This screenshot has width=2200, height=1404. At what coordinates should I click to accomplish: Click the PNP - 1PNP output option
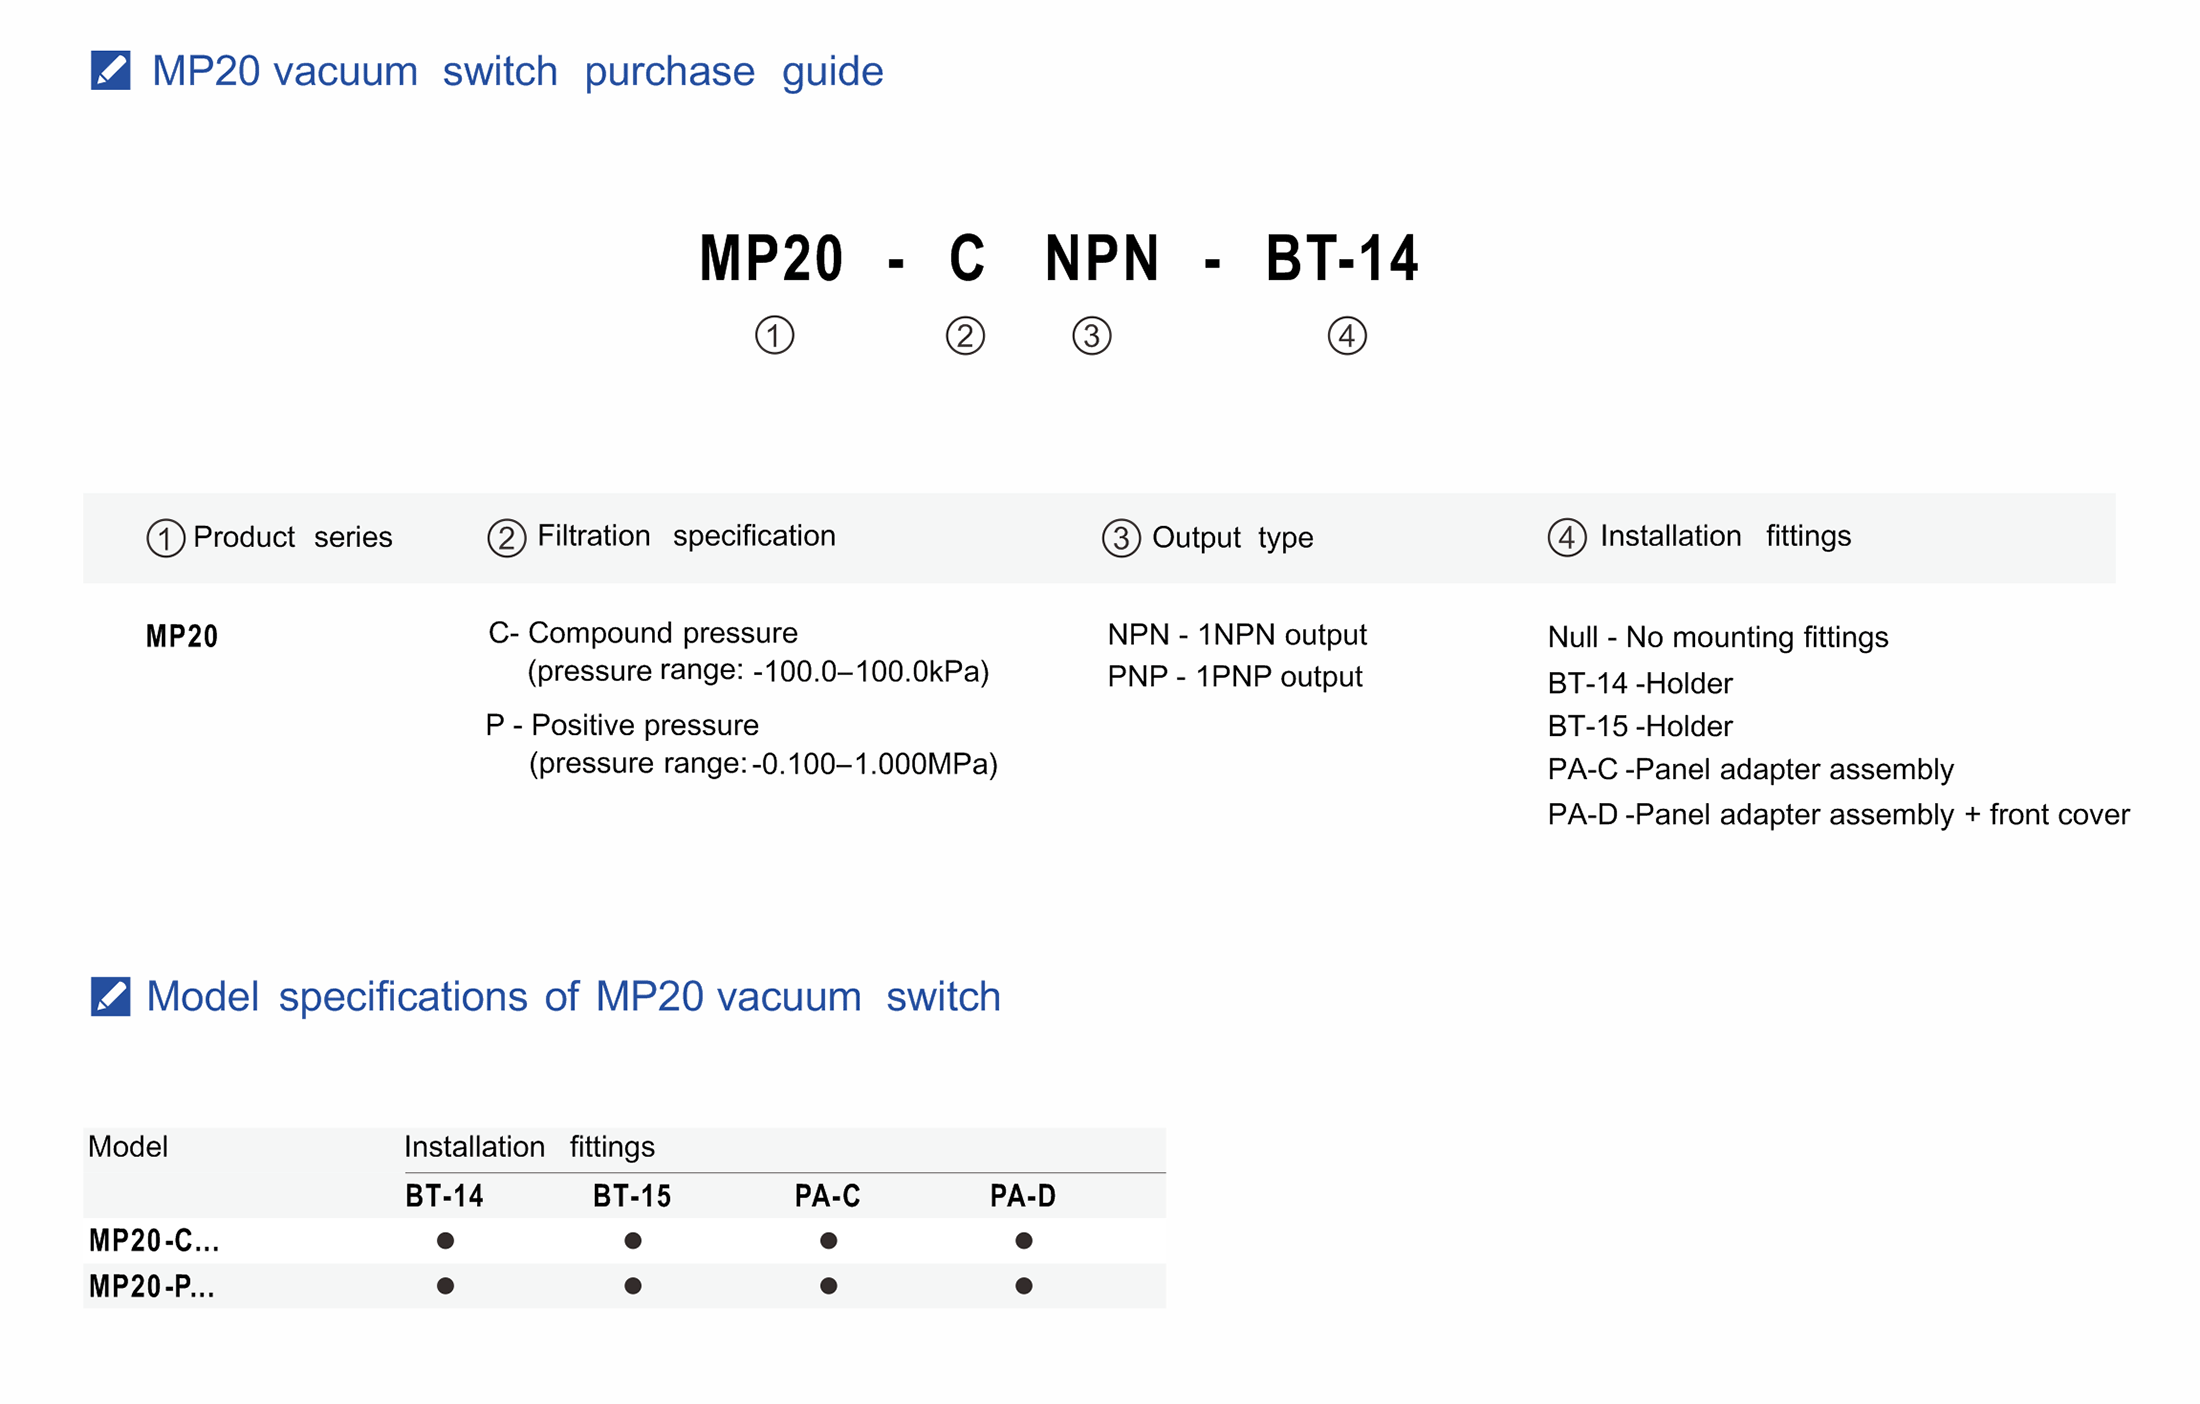(1234, 677)
